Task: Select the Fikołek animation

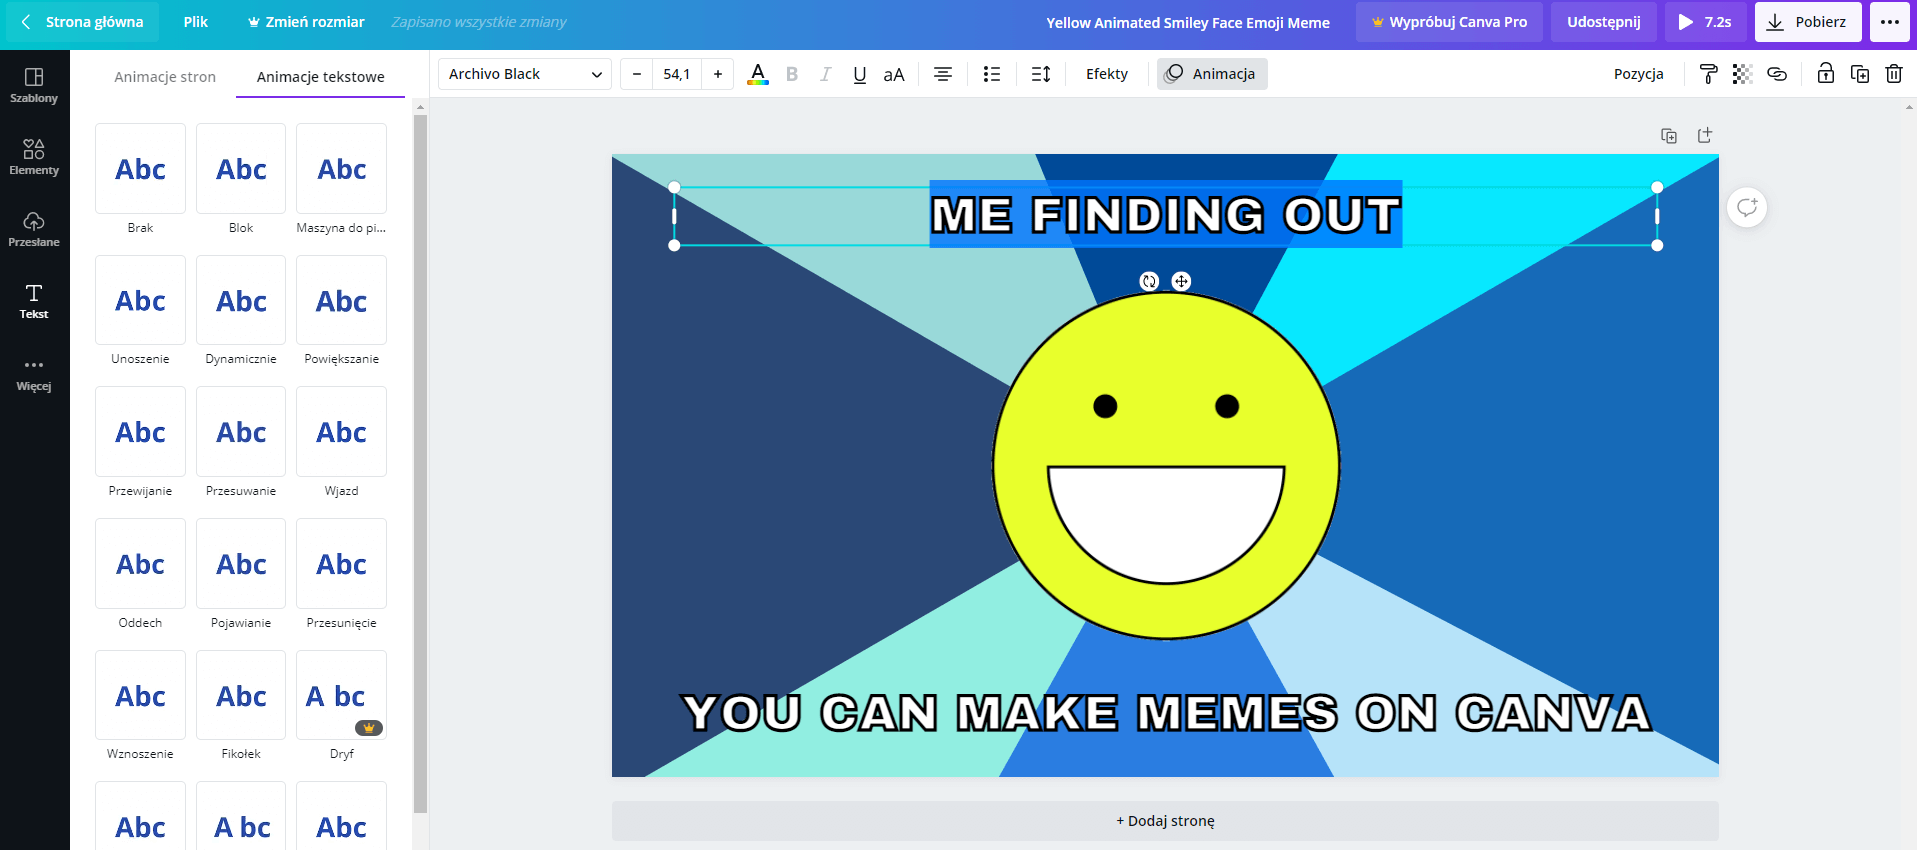Action: point(241,695)
